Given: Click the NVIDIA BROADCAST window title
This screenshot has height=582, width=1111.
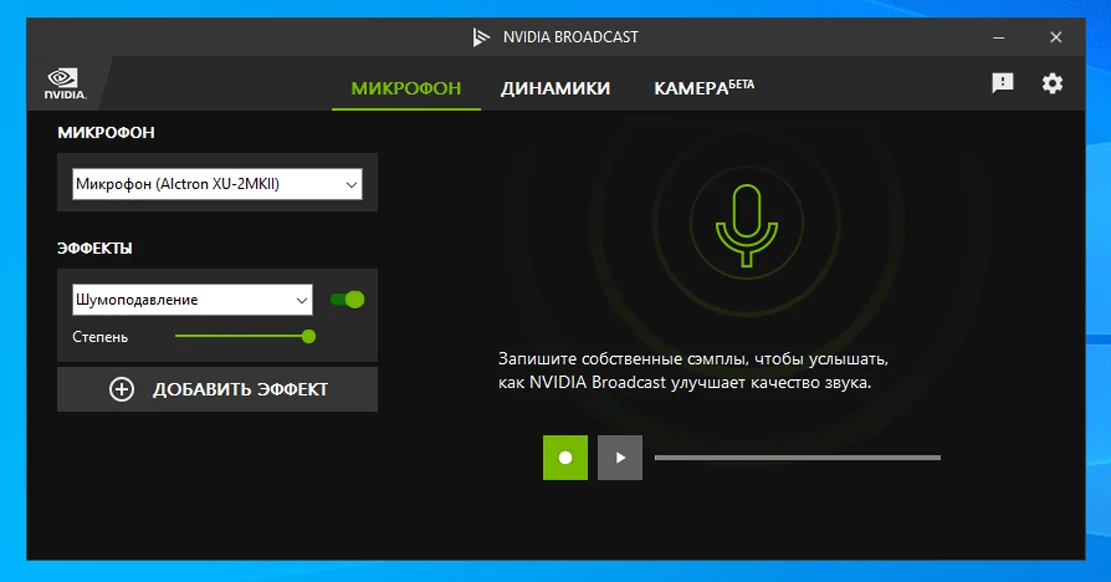Looking at the screenshot, I should pyautogui.click(x=570, y=37).
